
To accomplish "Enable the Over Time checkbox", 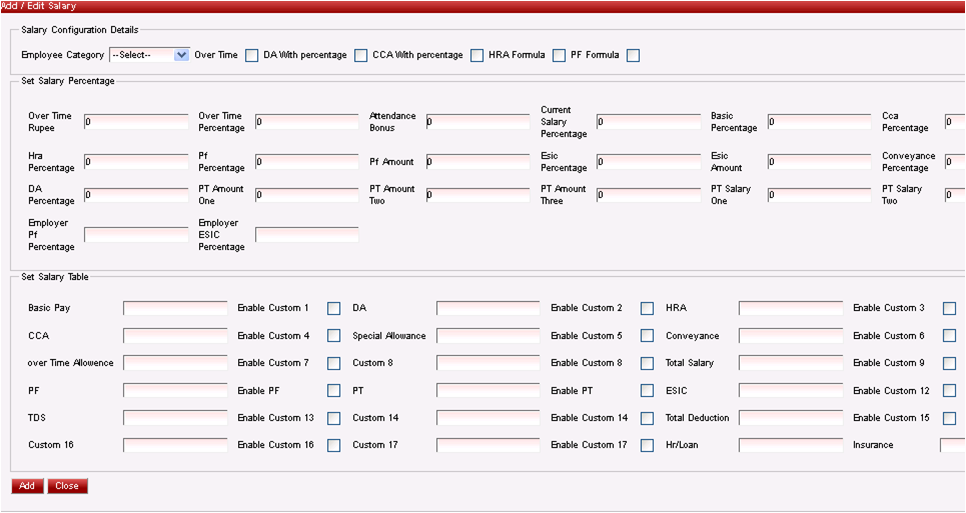I will click(252, 55).
